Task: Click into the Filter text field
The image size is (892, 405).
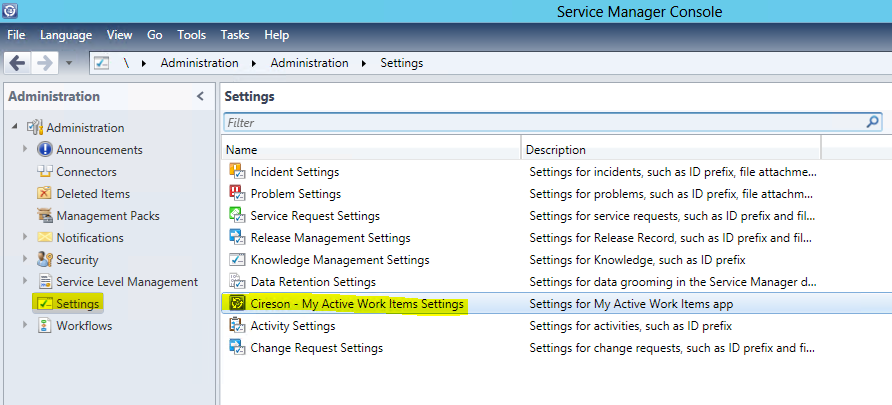Action: 540,123
